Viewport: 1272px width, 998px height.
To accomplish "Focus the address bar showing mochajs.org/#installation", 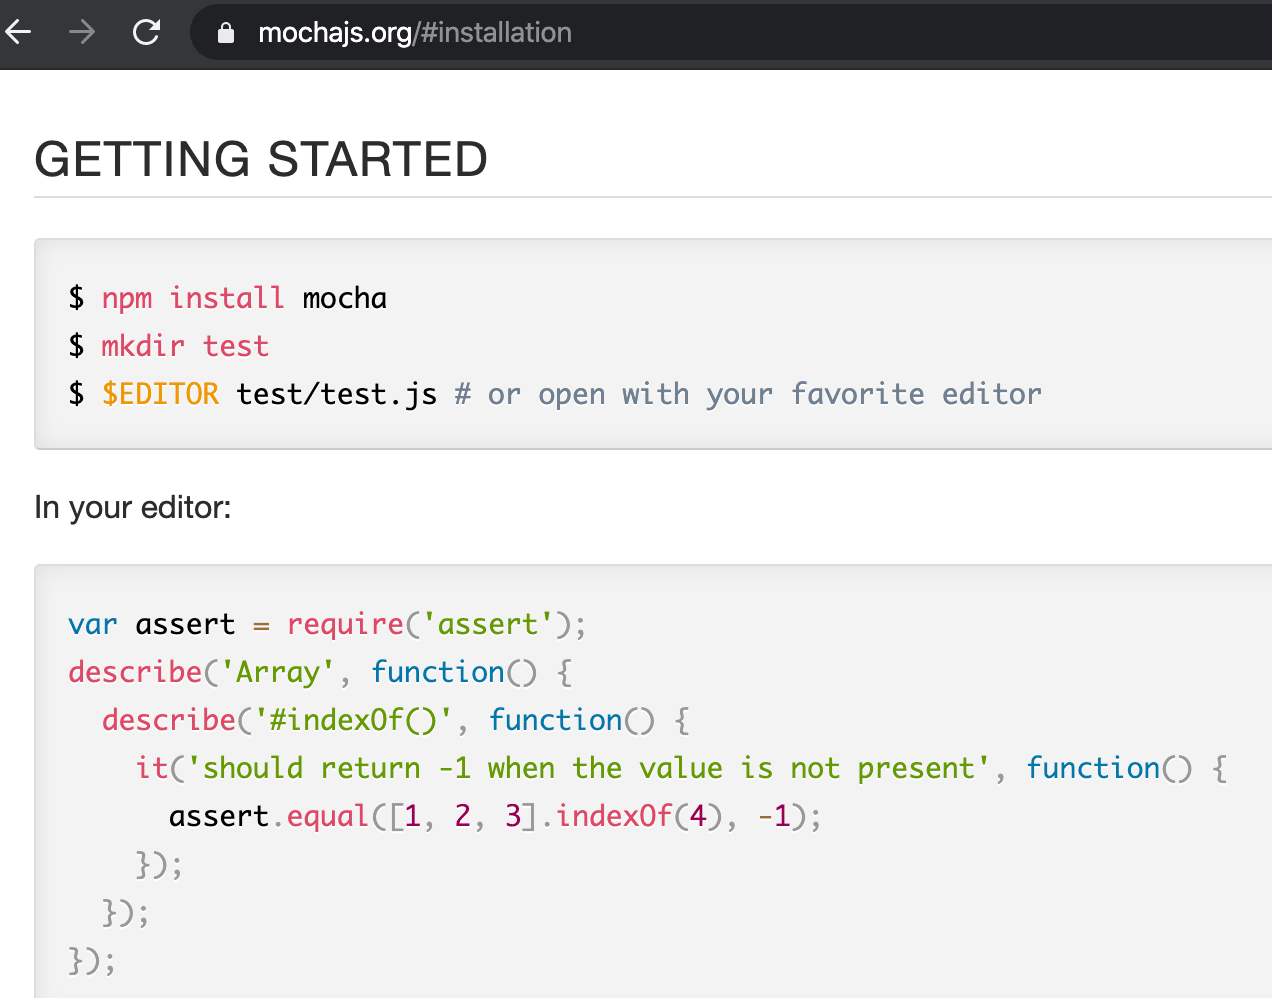I will click(x=730, y=33).
